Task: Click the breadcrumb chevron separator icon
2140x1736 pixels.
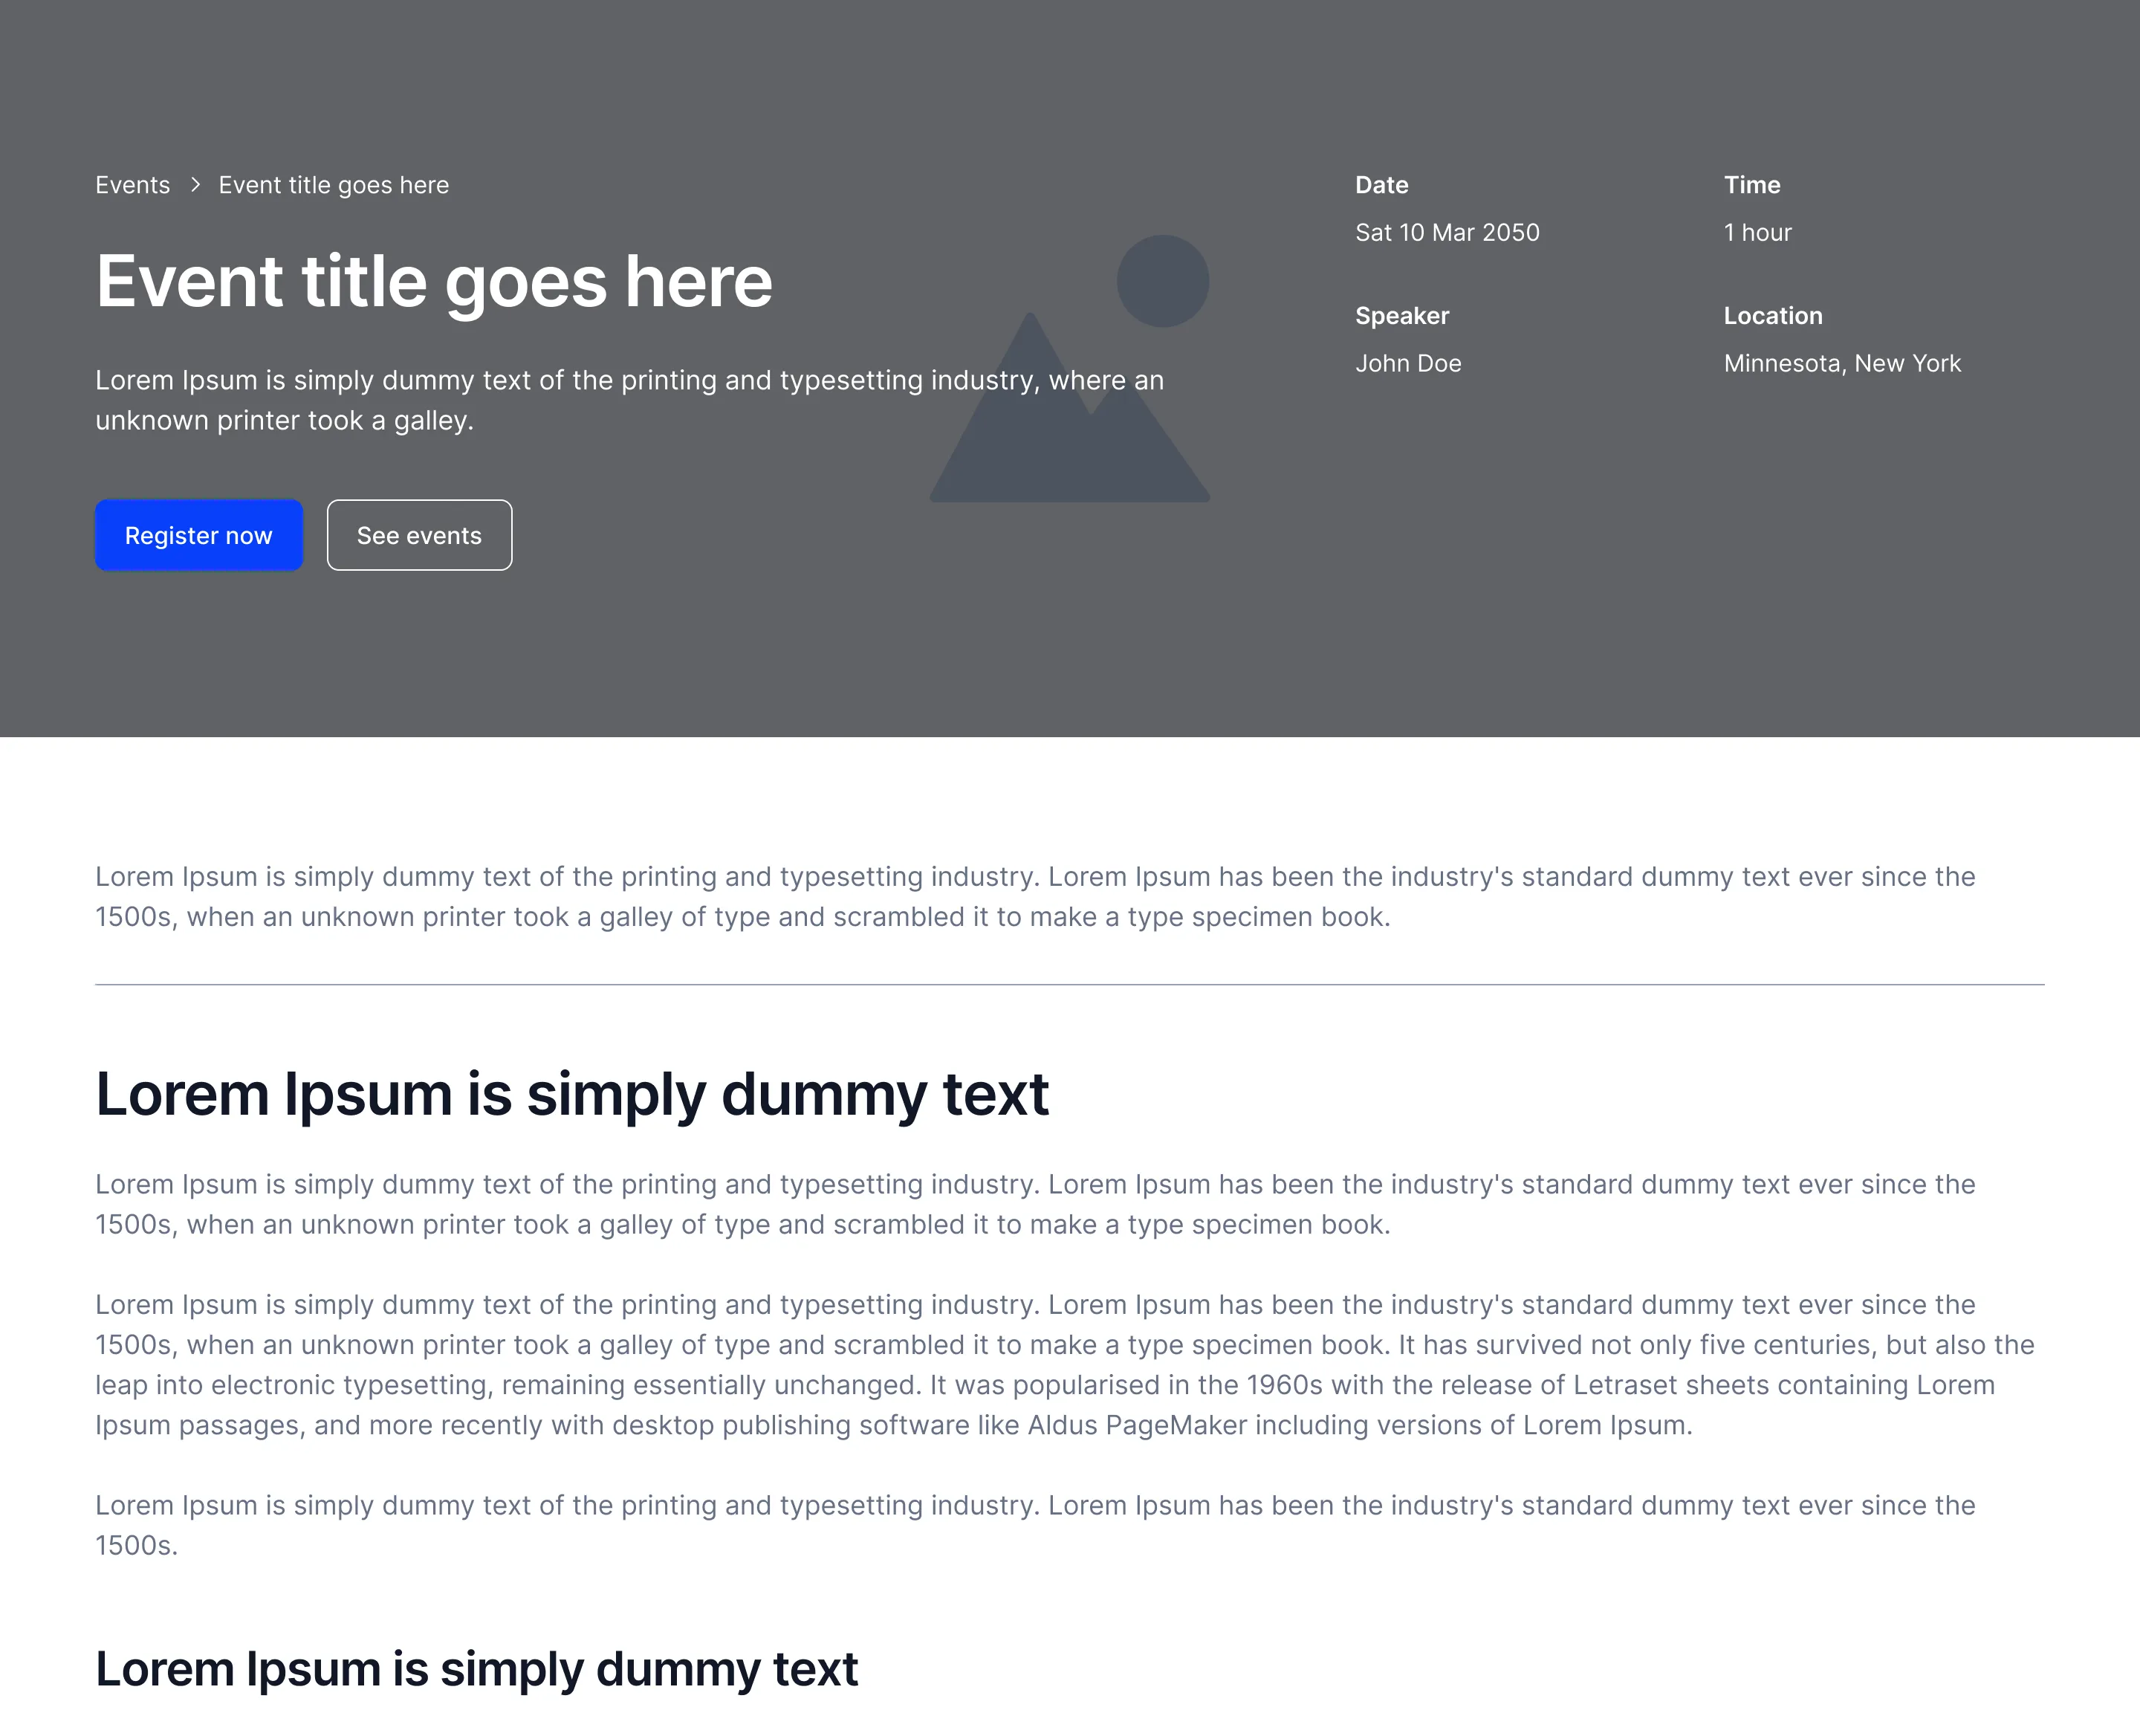Action: [x=196, y=185]
